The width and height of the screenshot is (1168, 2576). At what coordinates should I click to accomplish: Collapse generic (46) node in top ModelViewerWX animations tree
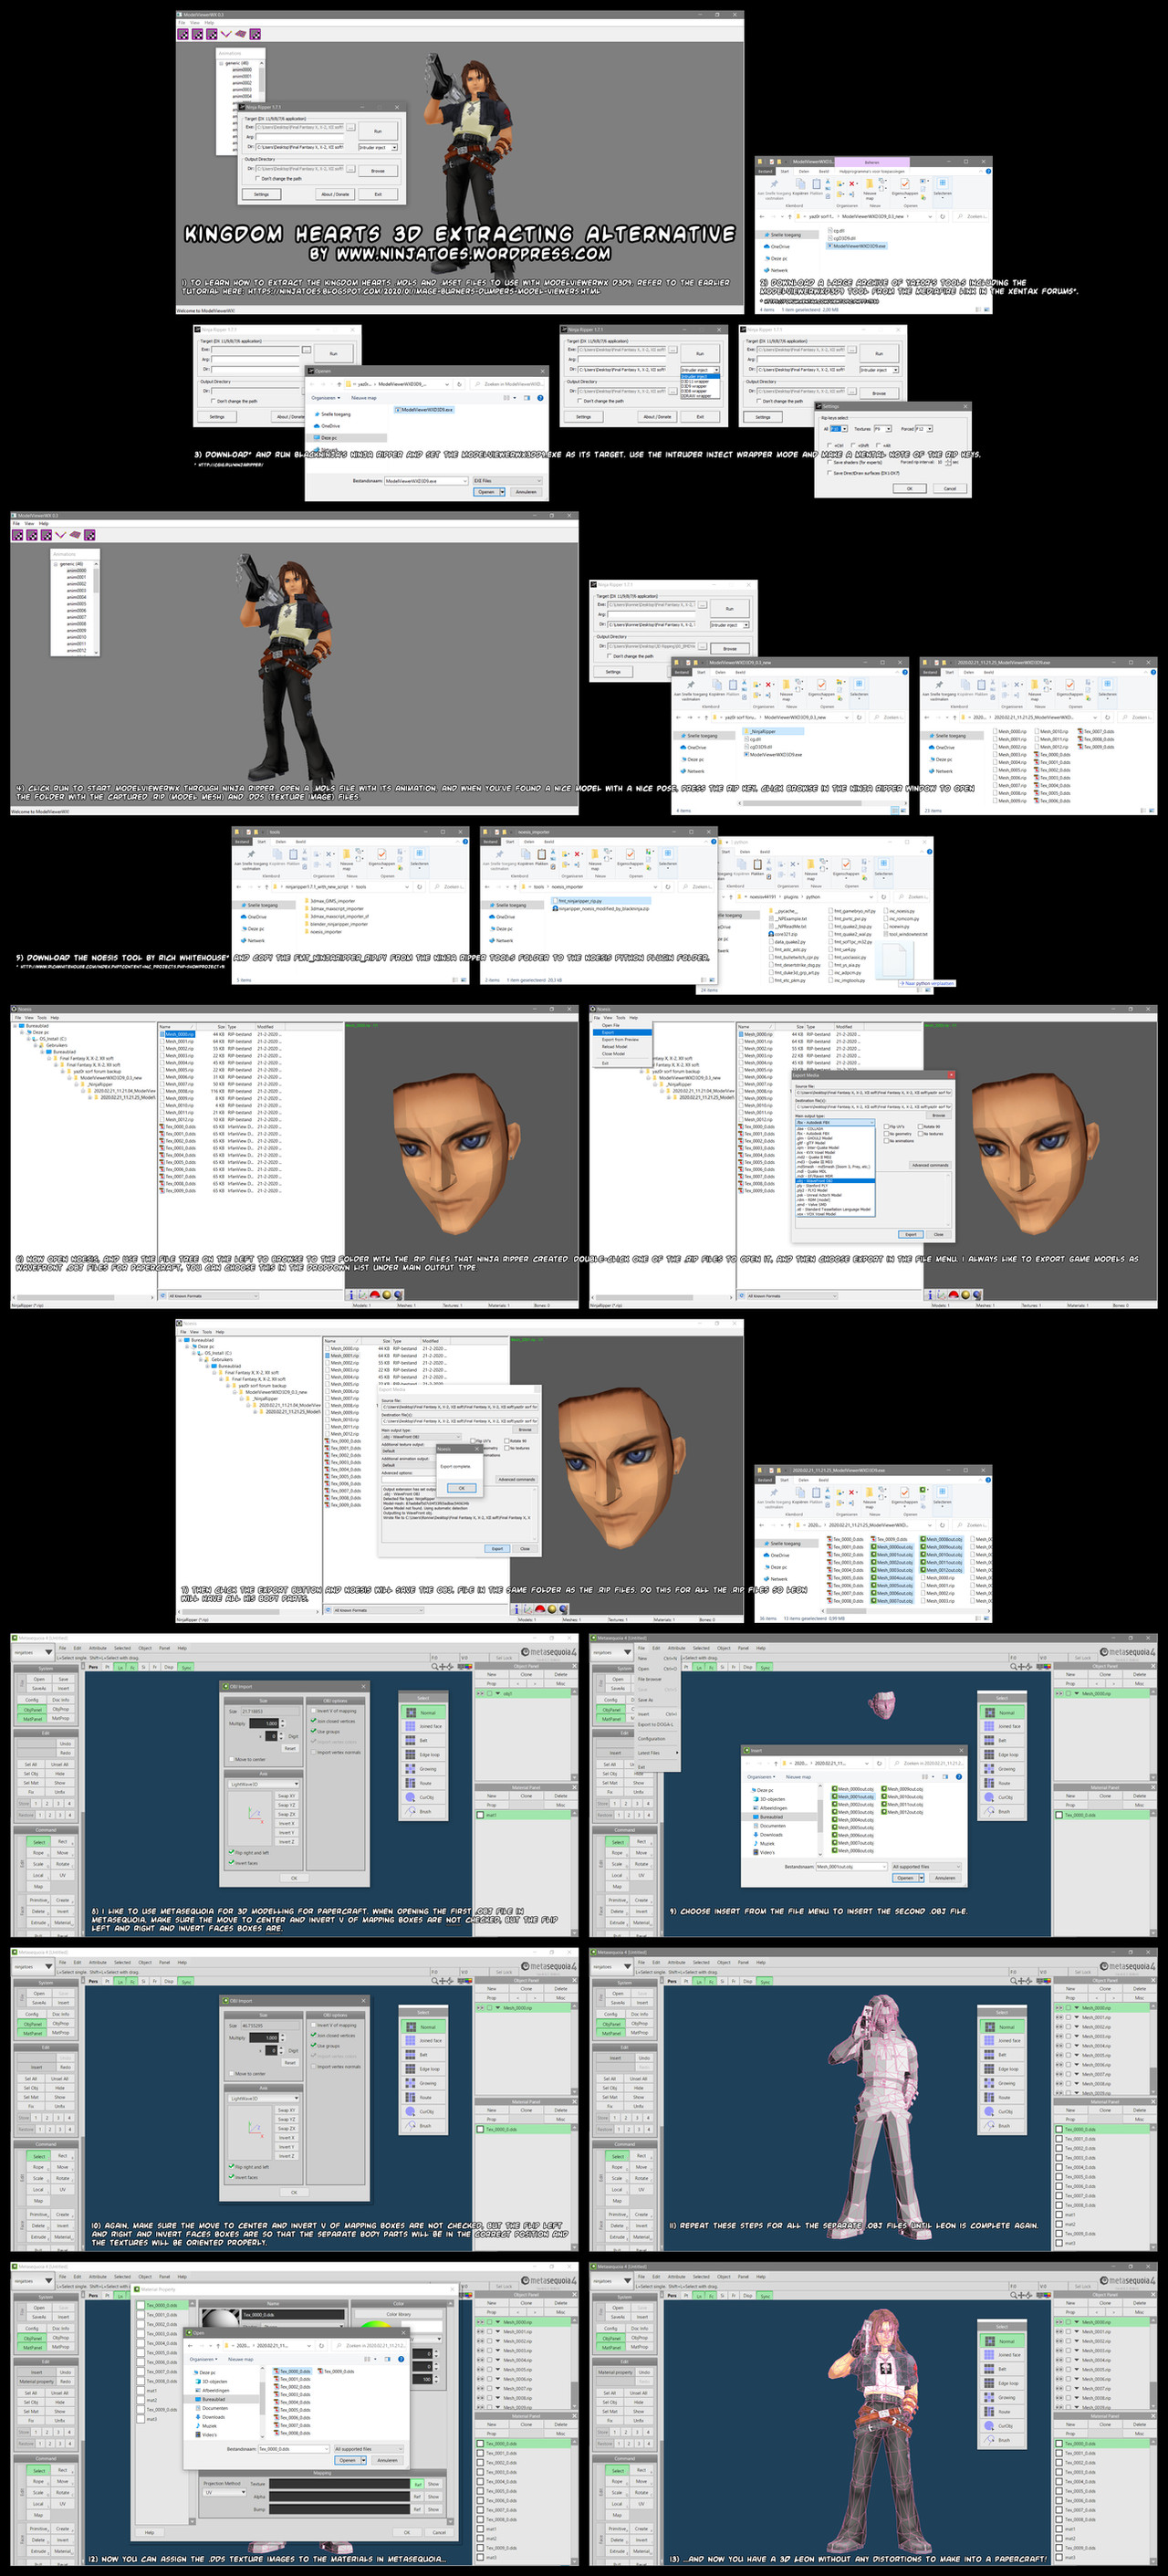(x=221, y=64)
